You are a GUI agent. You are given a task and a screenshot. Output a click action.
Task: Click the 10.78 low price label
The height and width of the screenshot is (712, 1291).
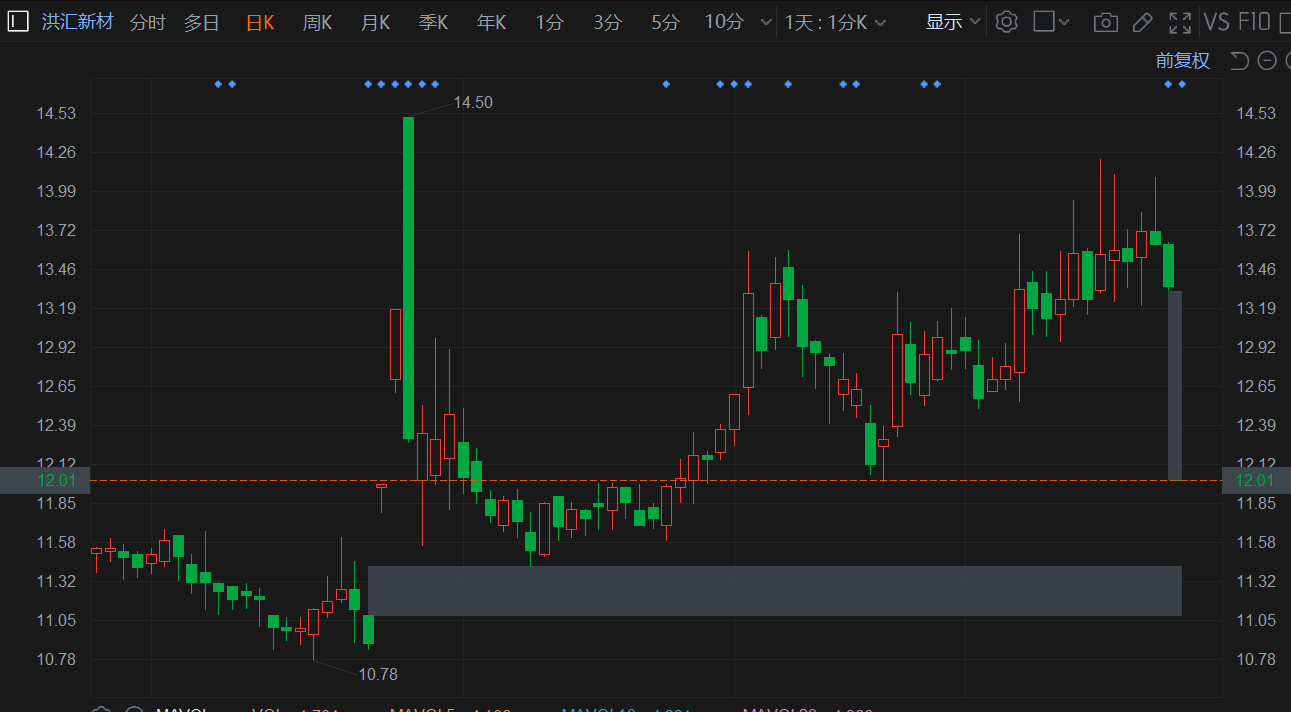pyautogui.click(x=378, y=674)
